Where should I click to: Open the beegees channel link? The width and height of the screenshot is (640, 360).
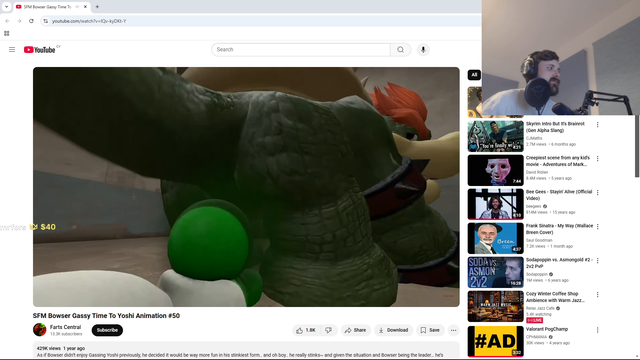(x=533, y=207)
